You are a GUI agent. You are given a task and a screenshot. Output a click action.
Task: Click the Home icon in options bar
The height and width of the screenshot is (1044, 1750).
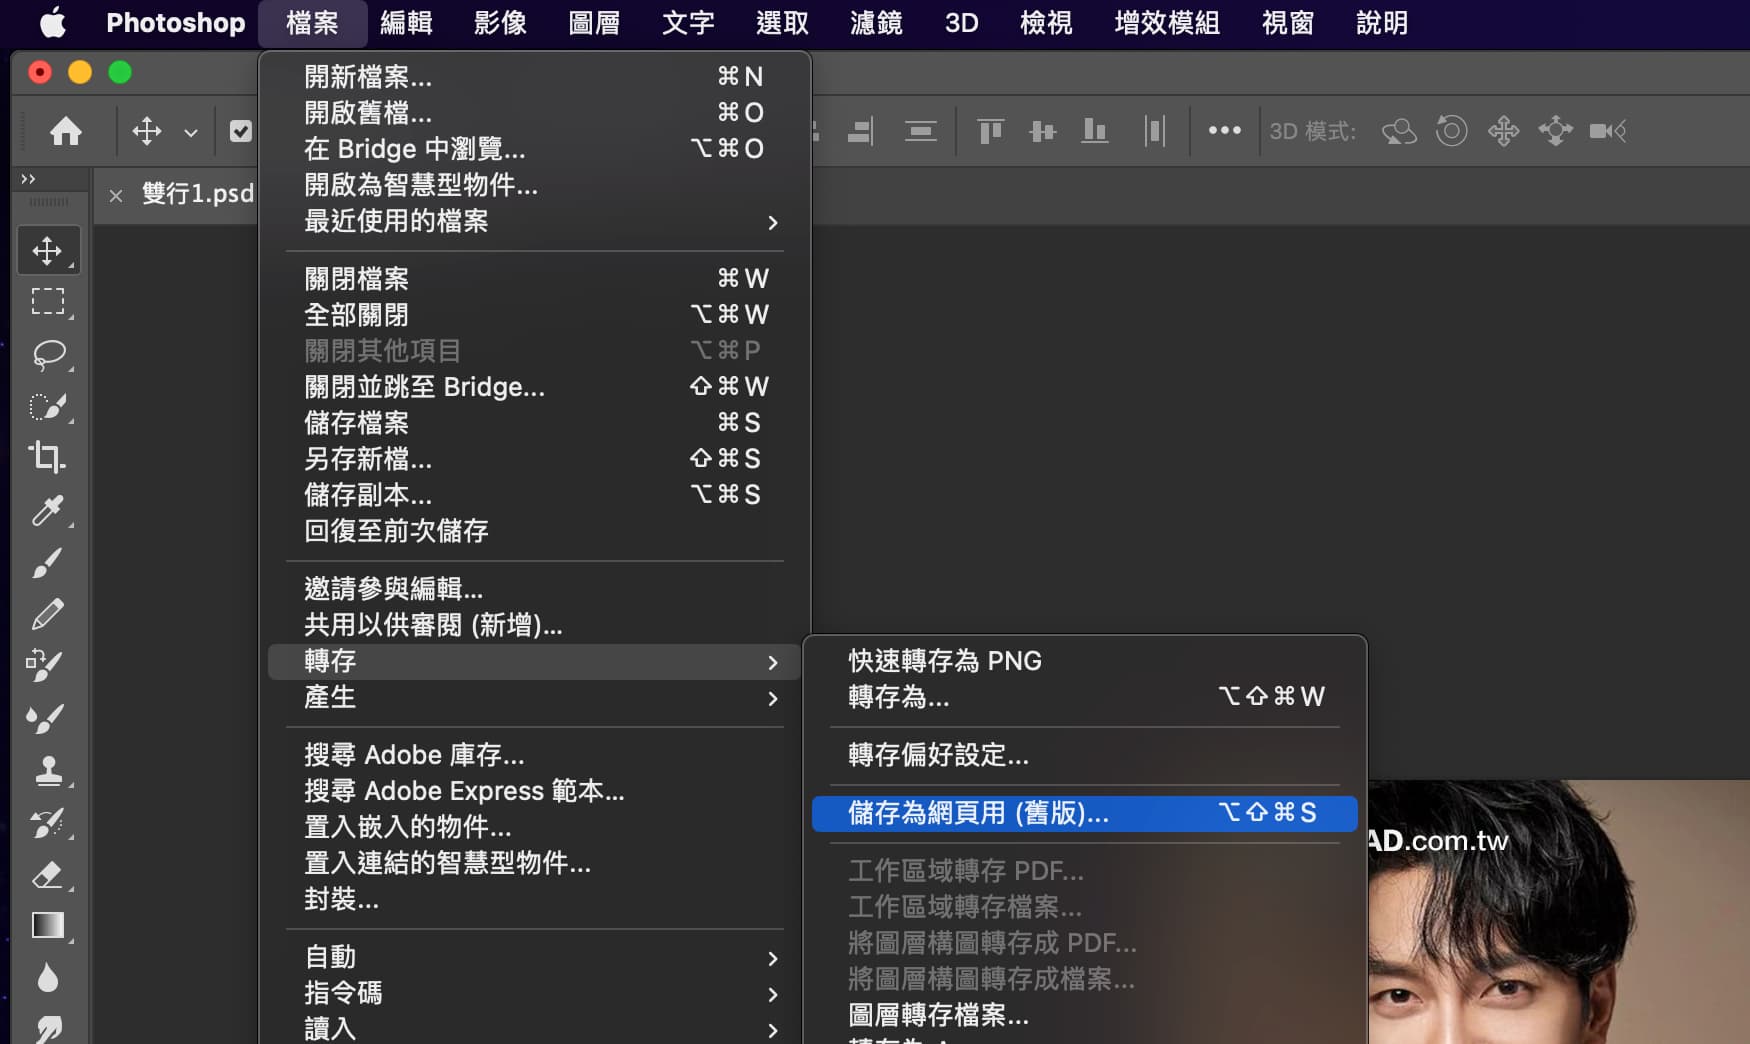point(66,131)
